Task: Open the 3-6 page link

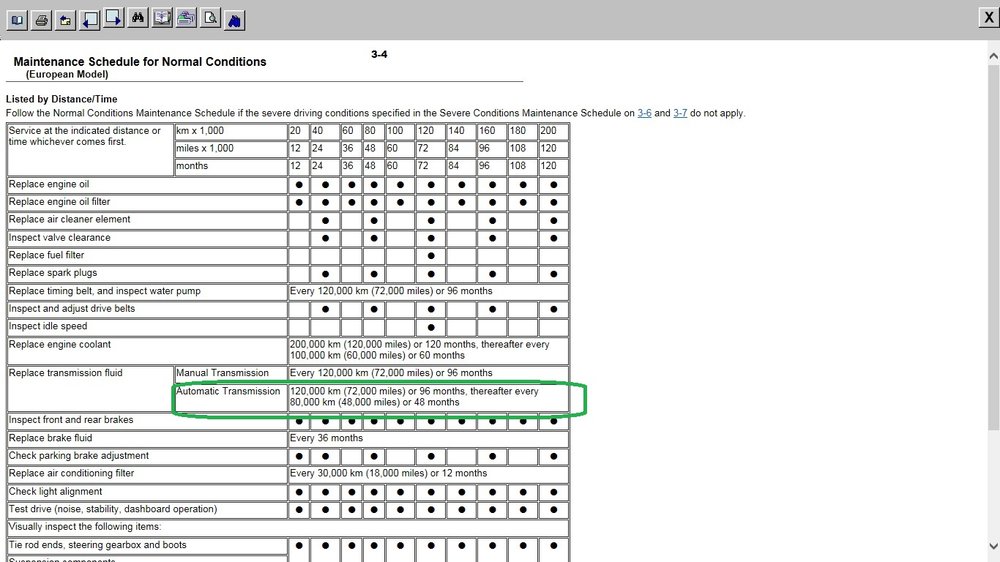Action: pyautogui.click(x=644, y=113)
